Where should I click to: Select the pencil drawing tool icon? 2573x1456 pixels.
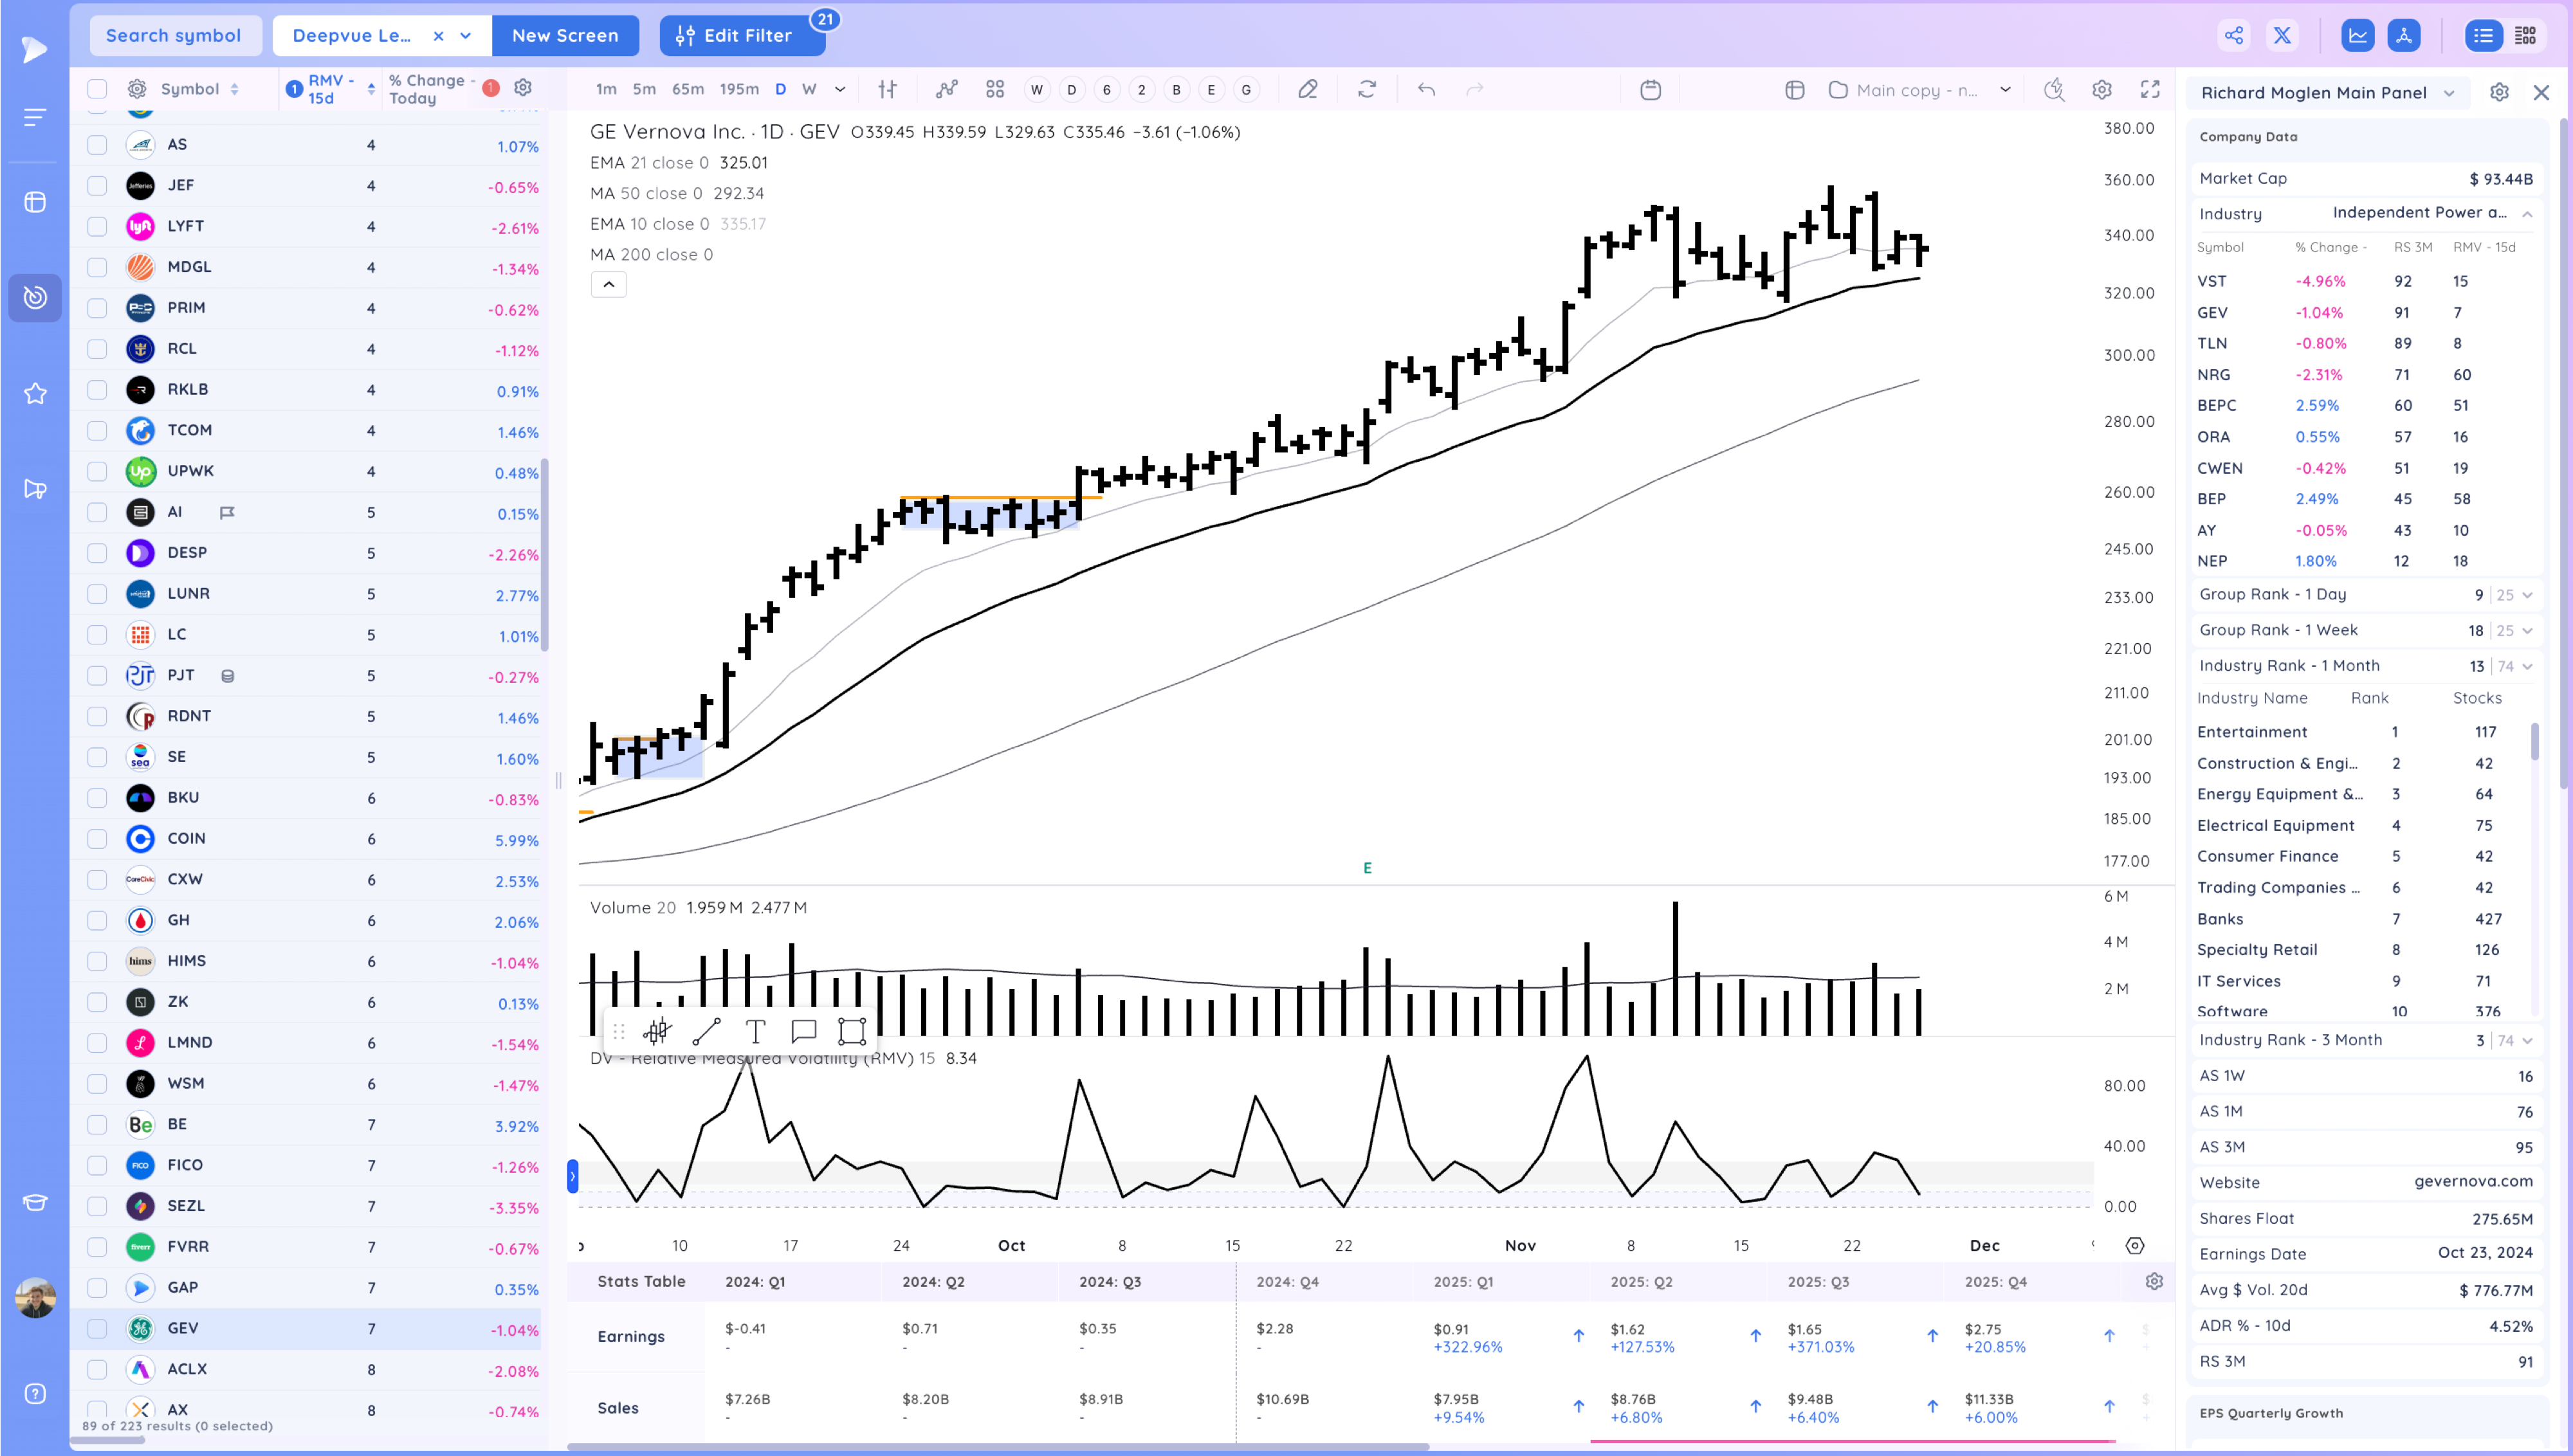tap(1307, 89)
